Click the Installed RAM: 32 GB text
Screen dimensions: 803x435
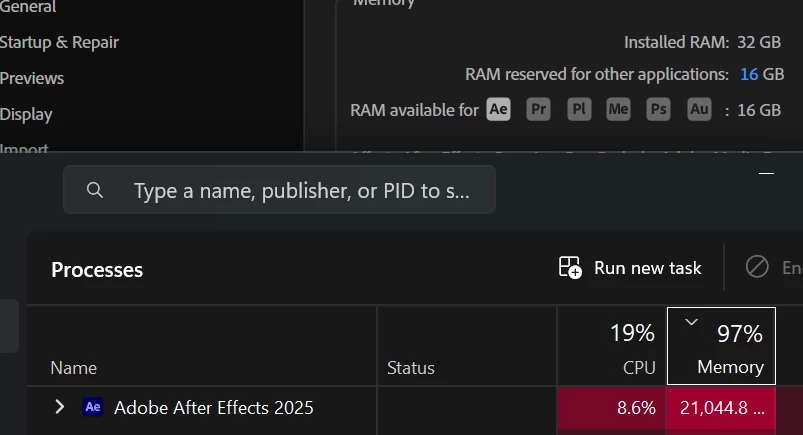[702, 42]
